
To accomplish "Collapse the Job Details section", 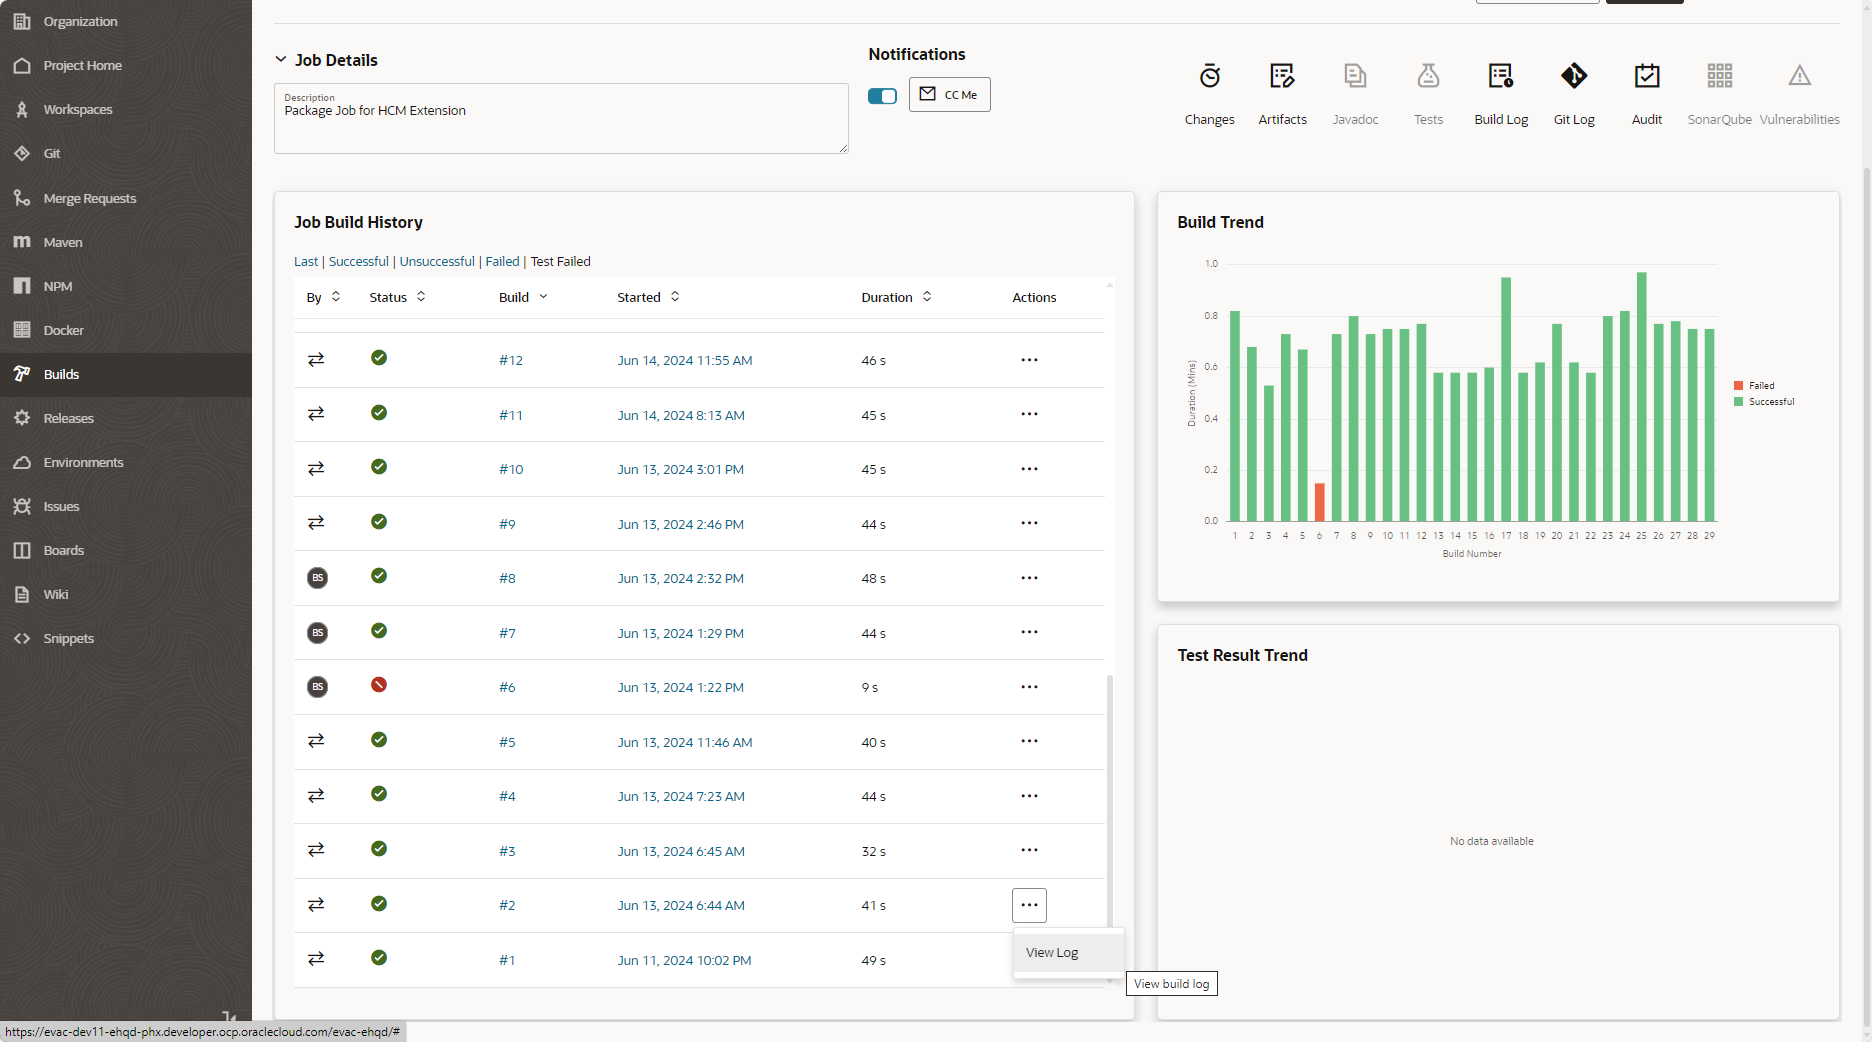I will coord(281,60).
